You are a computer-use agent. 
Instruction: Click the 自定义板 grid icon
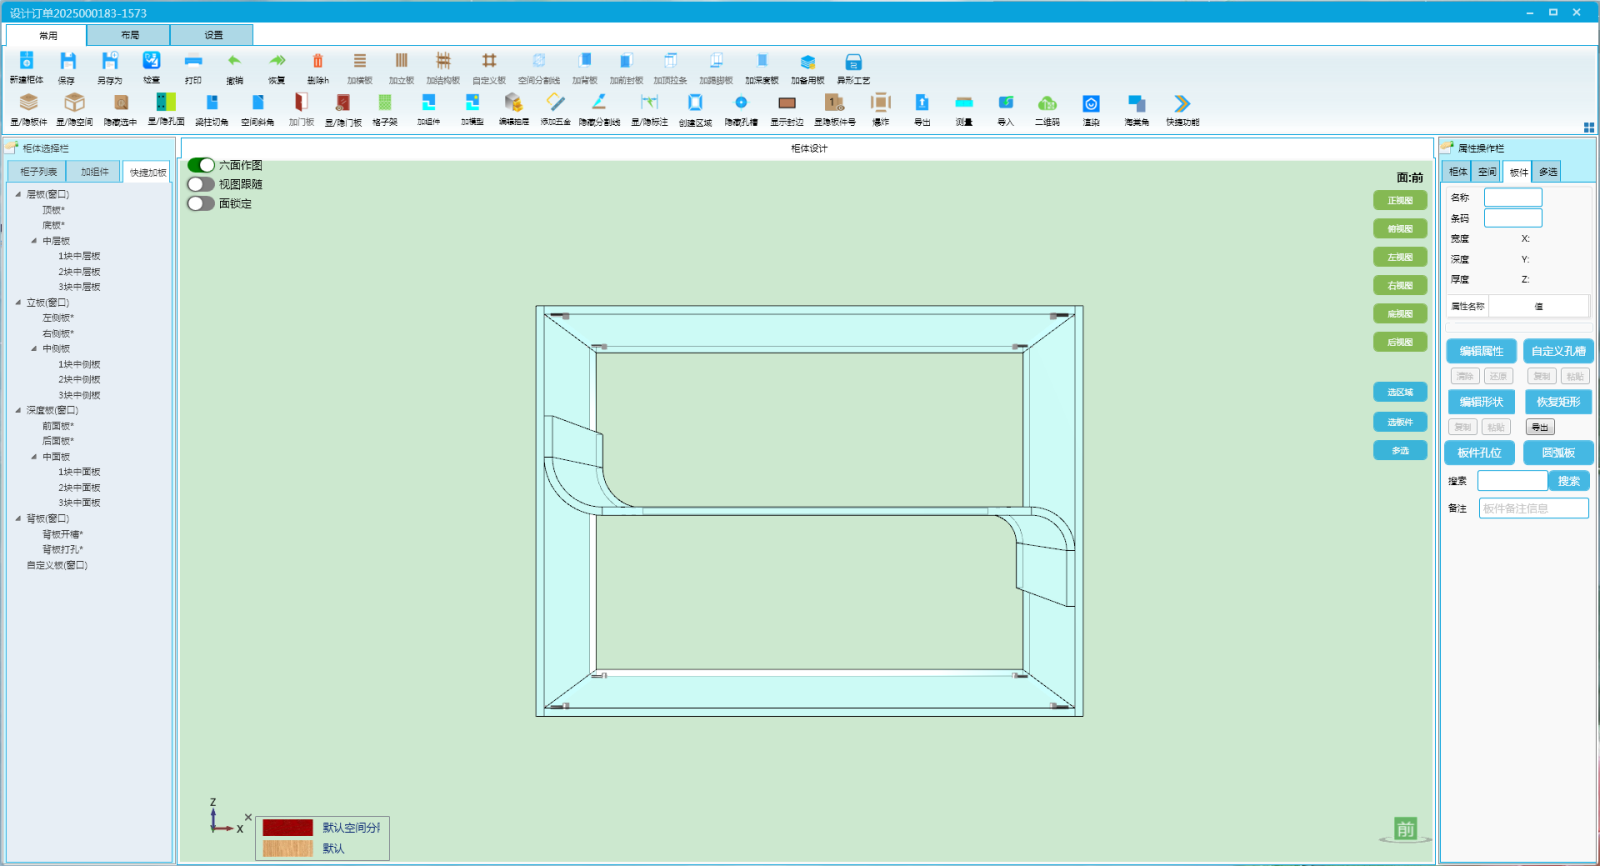coord(489,62)
